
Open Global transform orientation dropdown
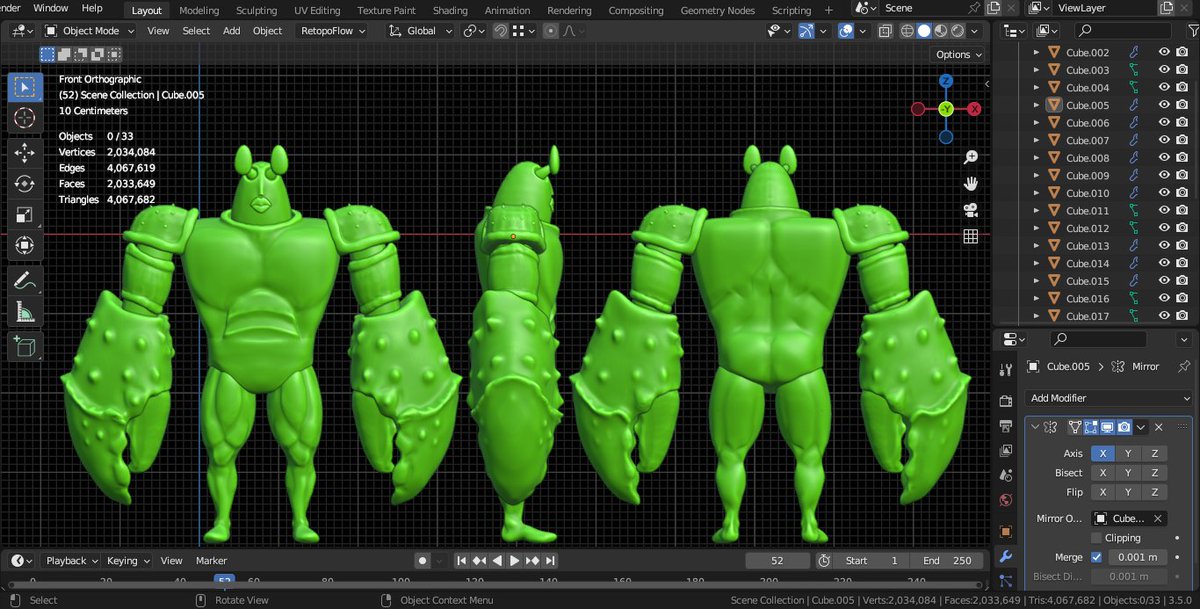(x=421, y=31)
